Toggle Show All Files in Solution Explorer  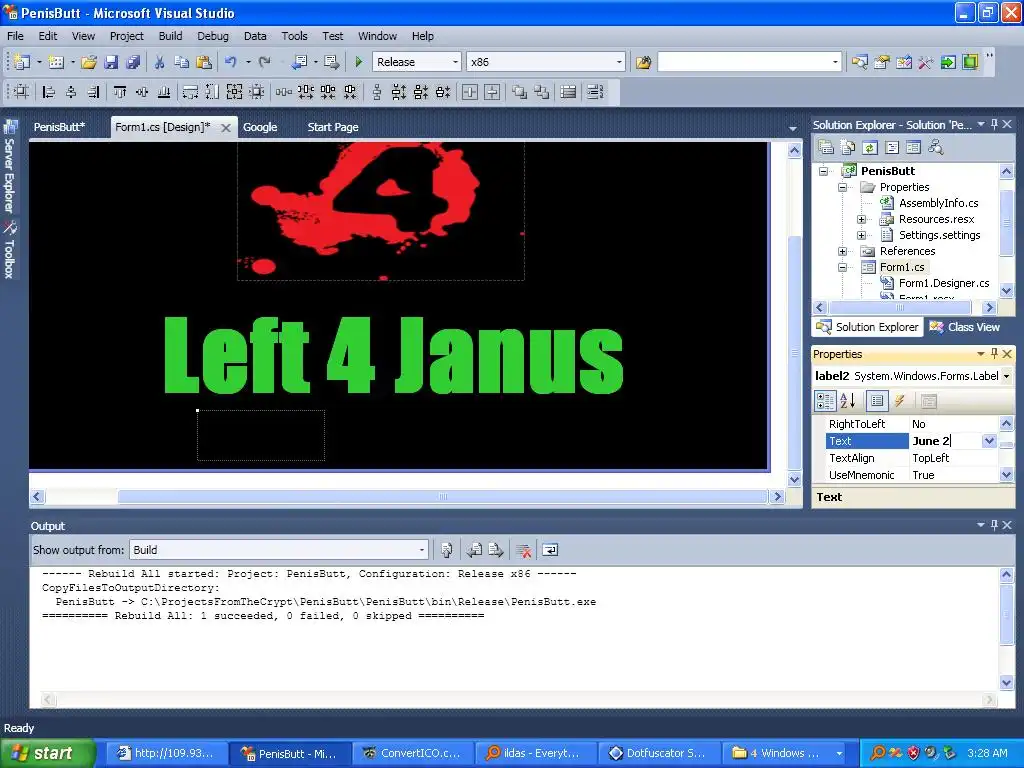pyautogui.click(x=847, y=148)
